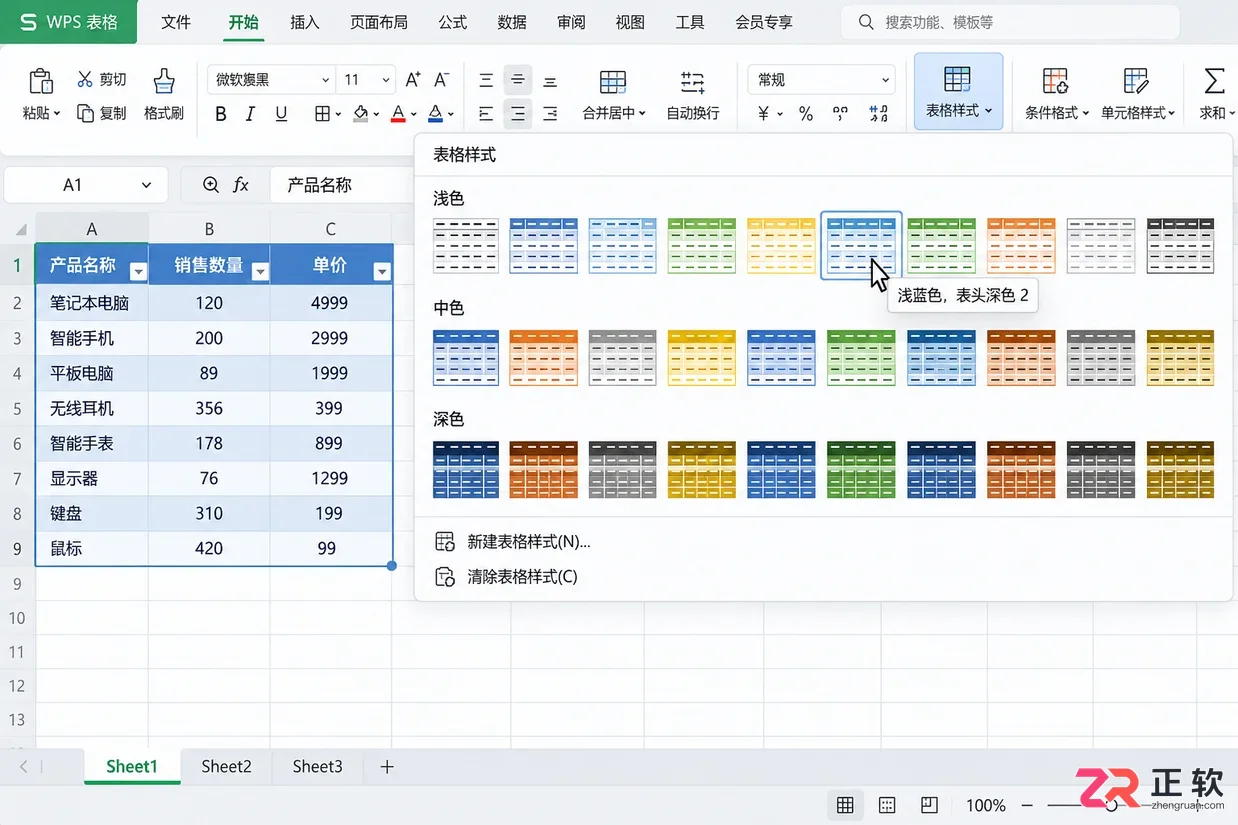
Task: Click the Sum sigma icon
Action: click(1213, 81)
